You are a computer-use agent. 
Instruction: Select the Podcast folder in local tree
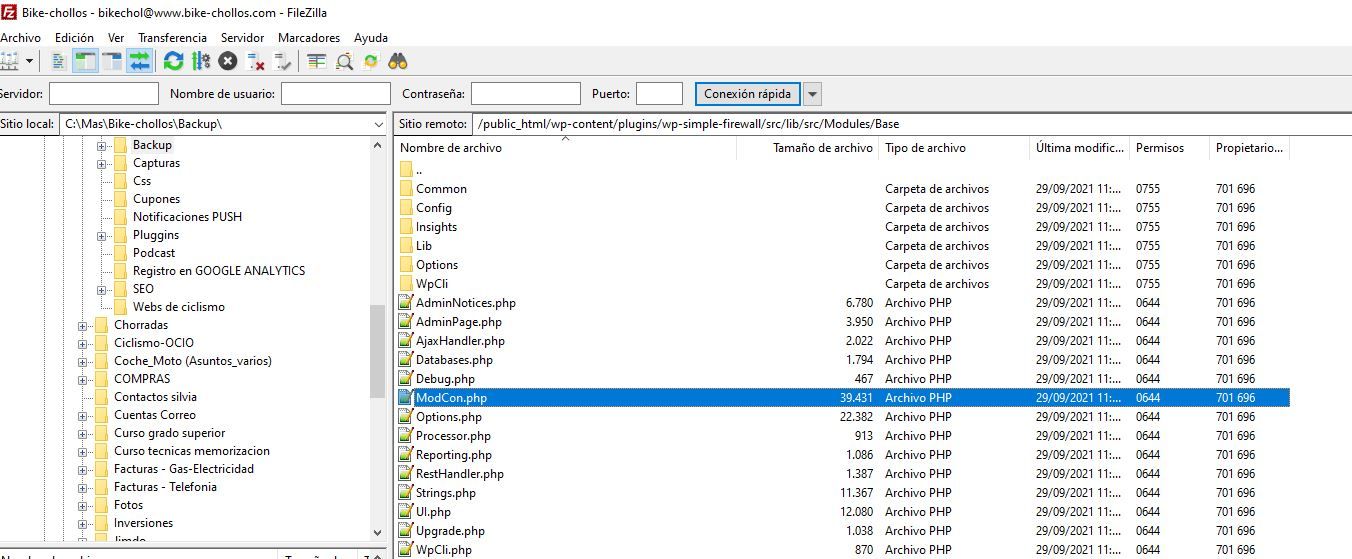pos(154,253)
